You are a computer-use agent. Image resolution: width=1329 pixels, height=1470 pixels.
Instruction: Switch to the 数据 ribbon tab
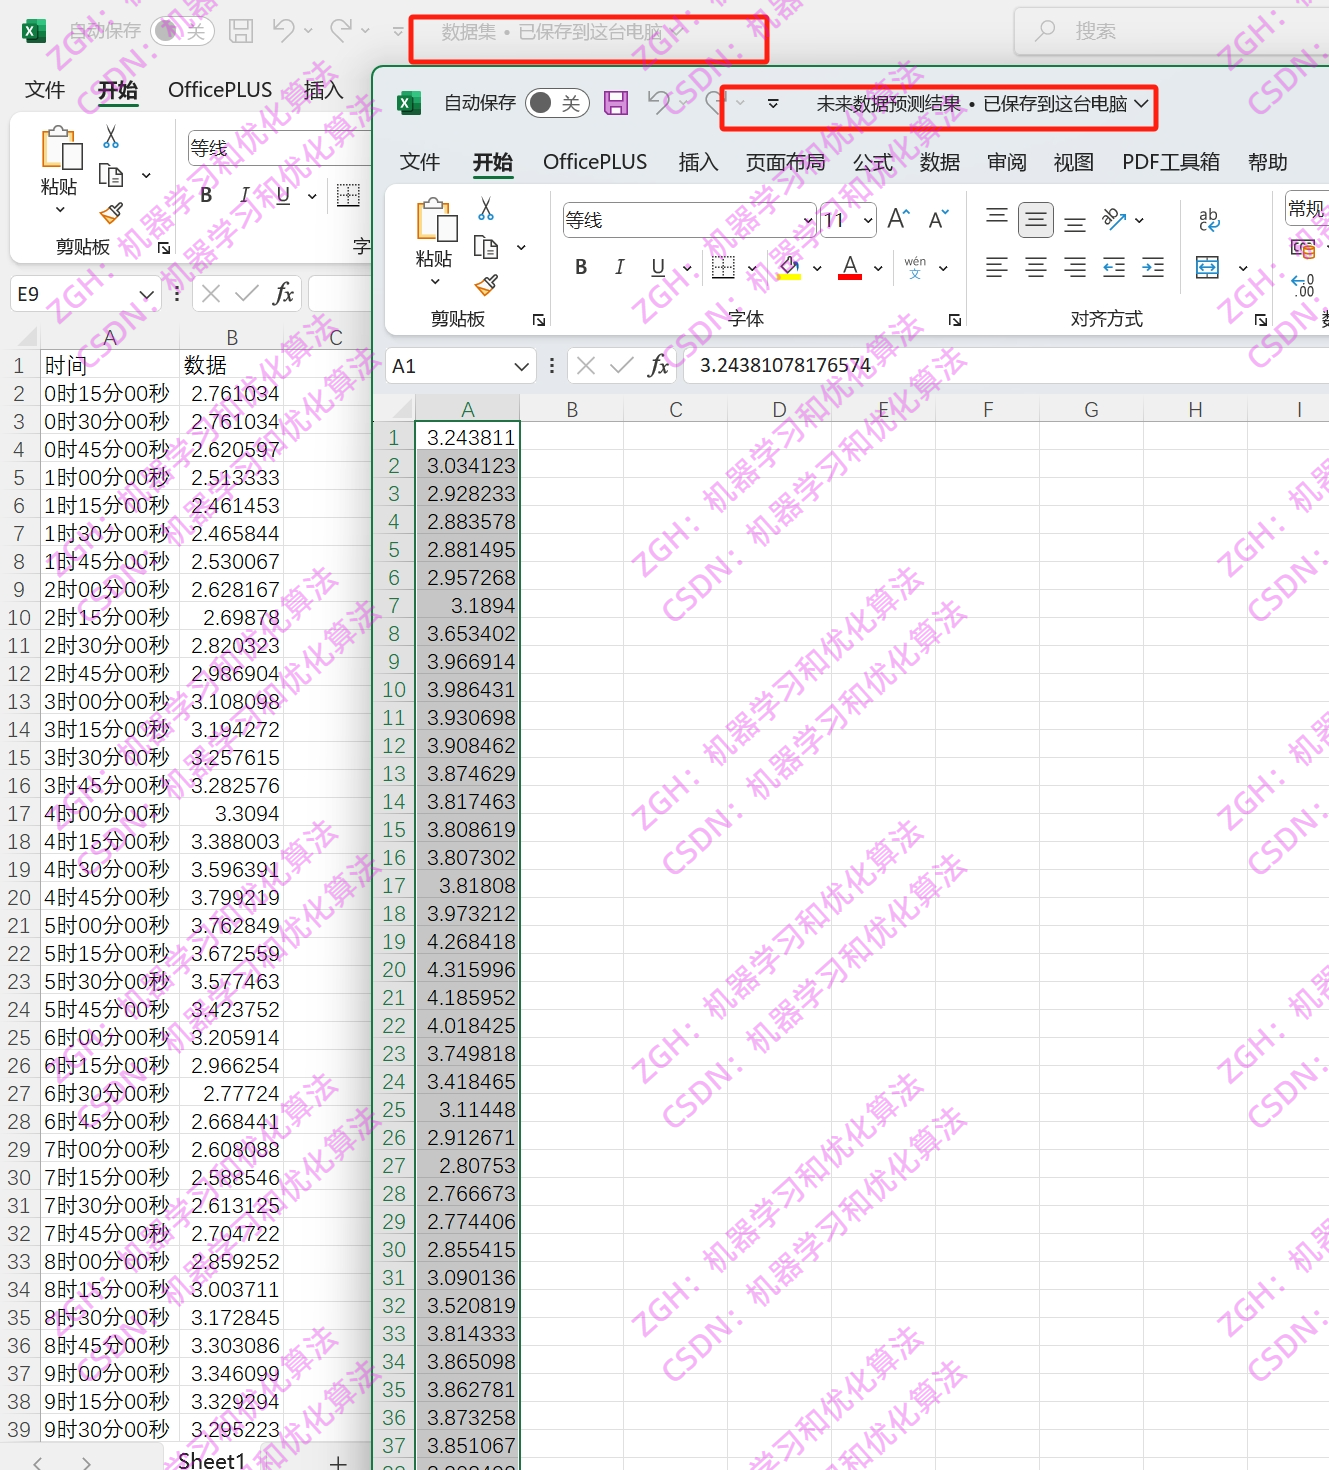(x=938, y=162)
